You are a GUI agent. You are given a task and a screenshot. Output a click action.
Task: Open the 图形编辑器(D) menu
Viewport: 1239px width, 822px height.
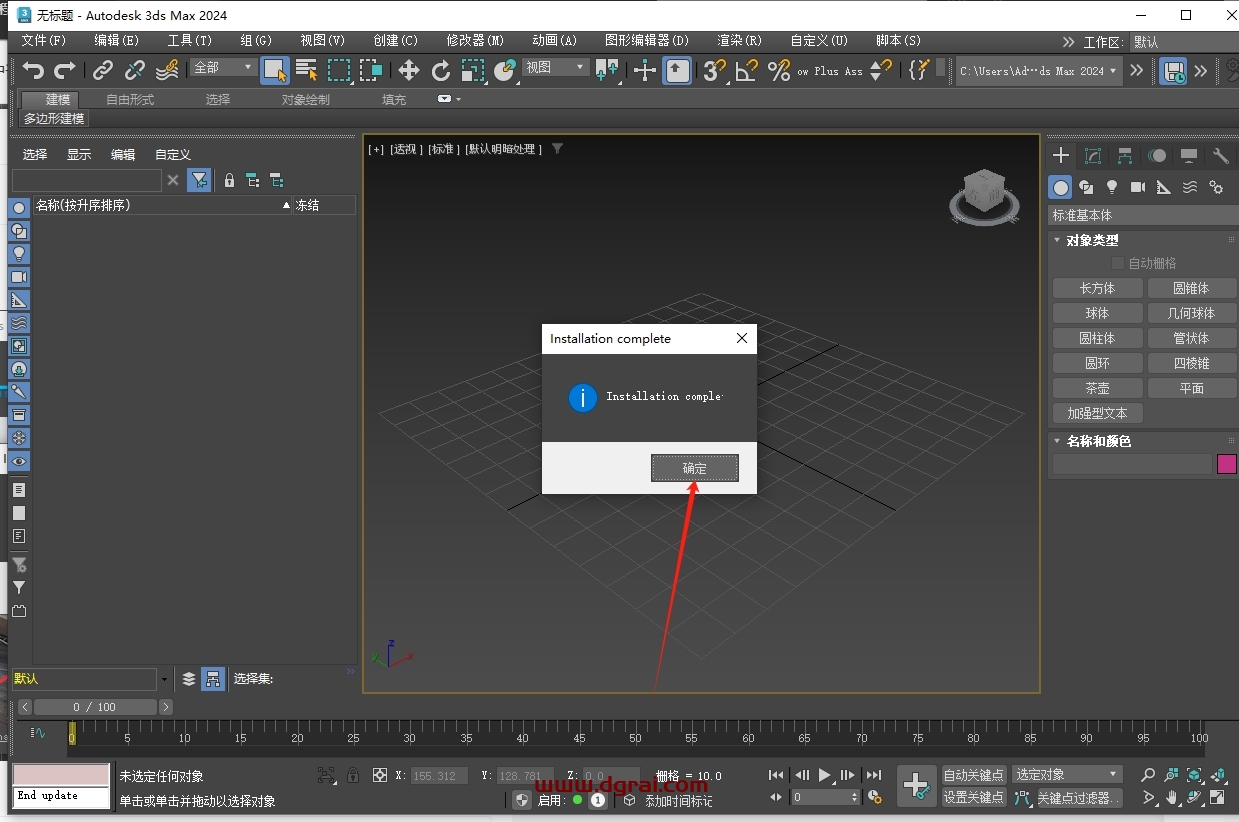[x=647, y=41]
